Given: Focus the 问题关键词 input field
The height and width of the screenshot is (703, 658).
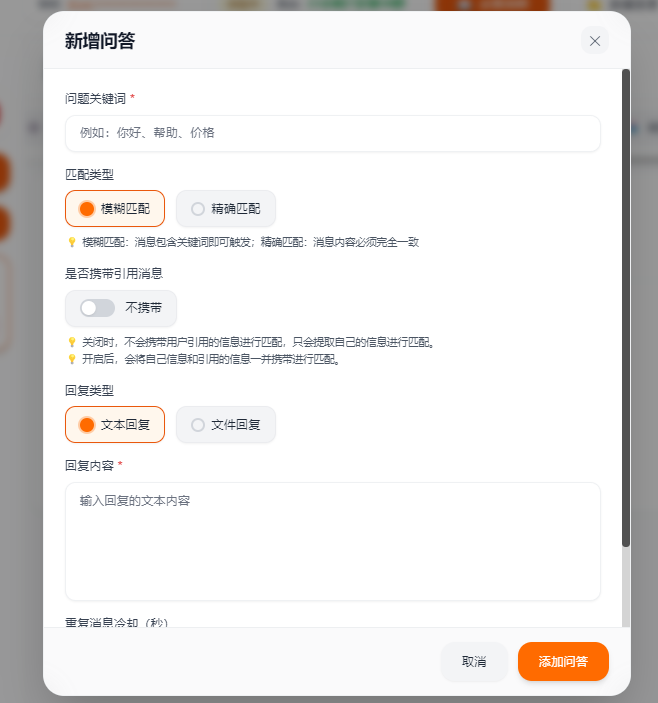Looking at the screenshot, I should coord(332,133).
